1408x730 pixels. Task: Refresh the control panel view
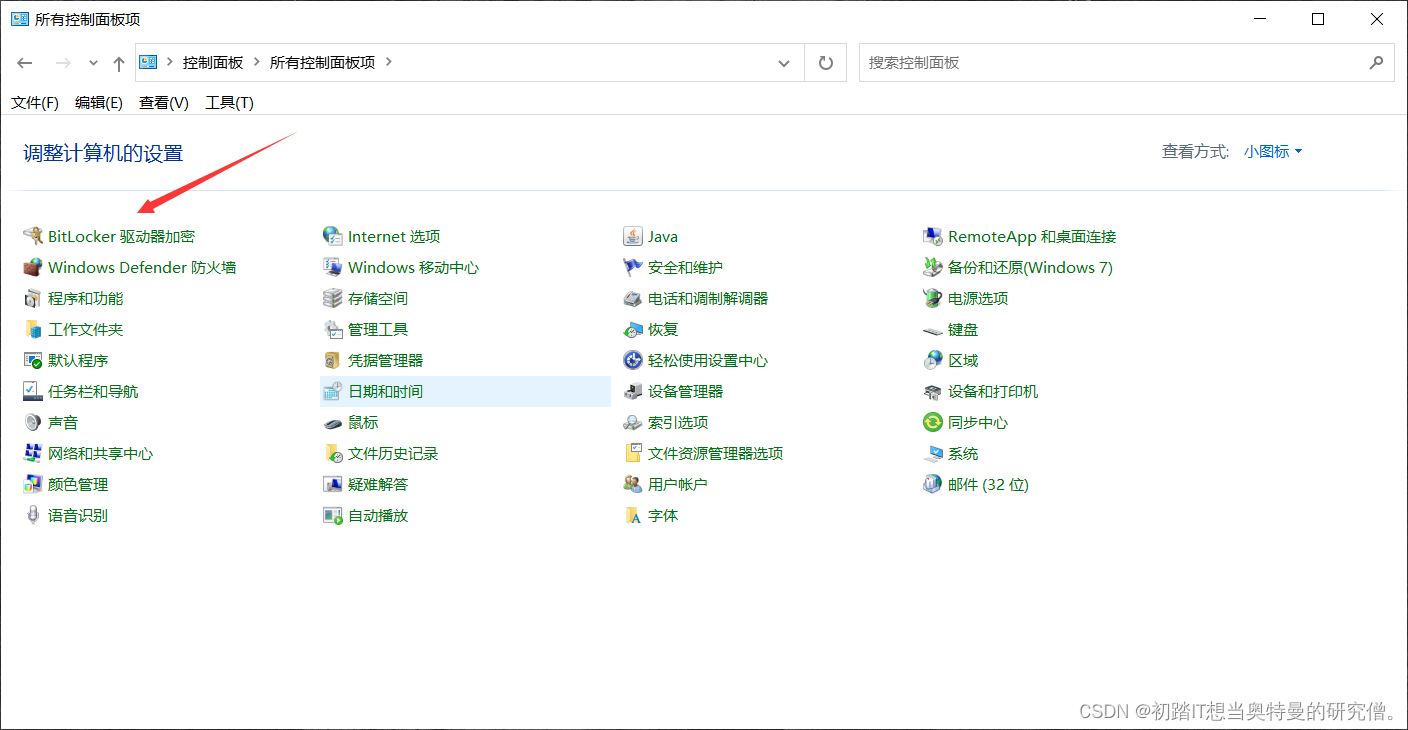click(x=826, y=63)
